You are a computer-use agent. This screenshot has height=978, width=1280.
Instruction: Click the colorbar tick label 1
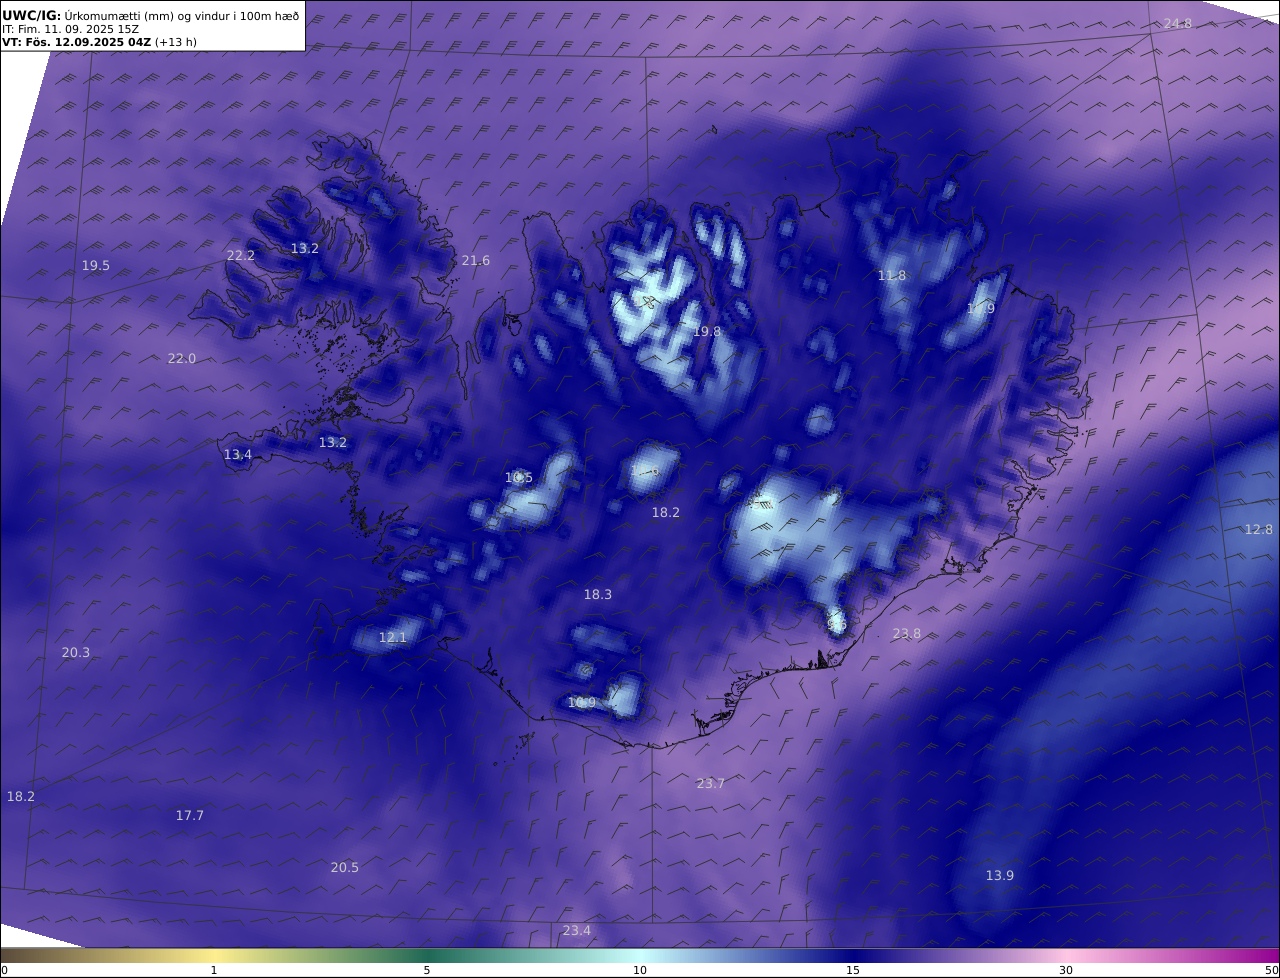pyautogui.click(x=214, y=971)
